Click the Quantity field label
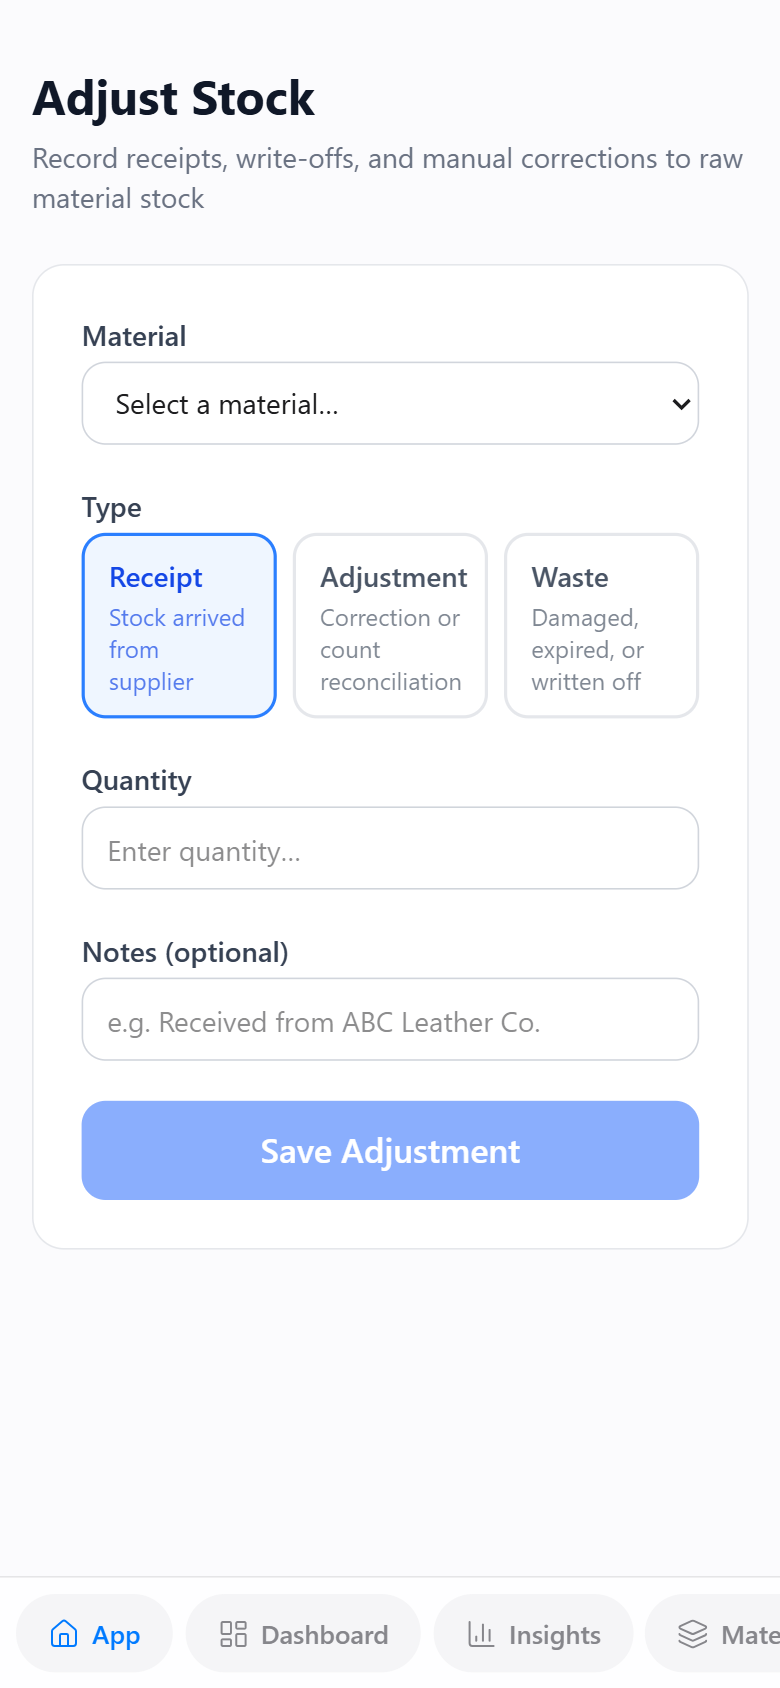Screen dimensions: 780x1688 pyautogui.click(x=137, y=780)
